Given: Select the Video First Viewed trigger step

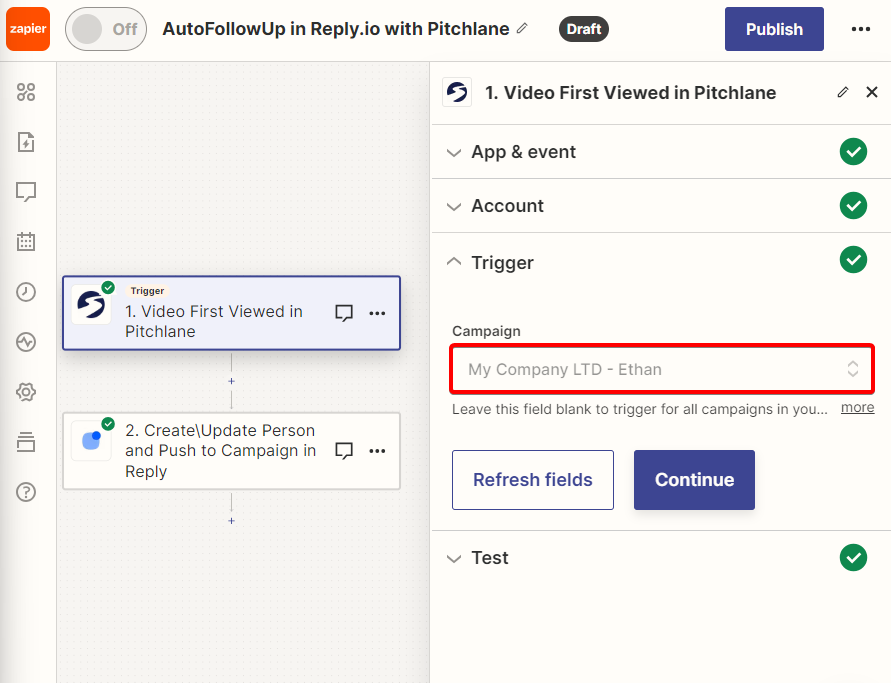Looking at the screenshot, I should click(x=231, y=313).
